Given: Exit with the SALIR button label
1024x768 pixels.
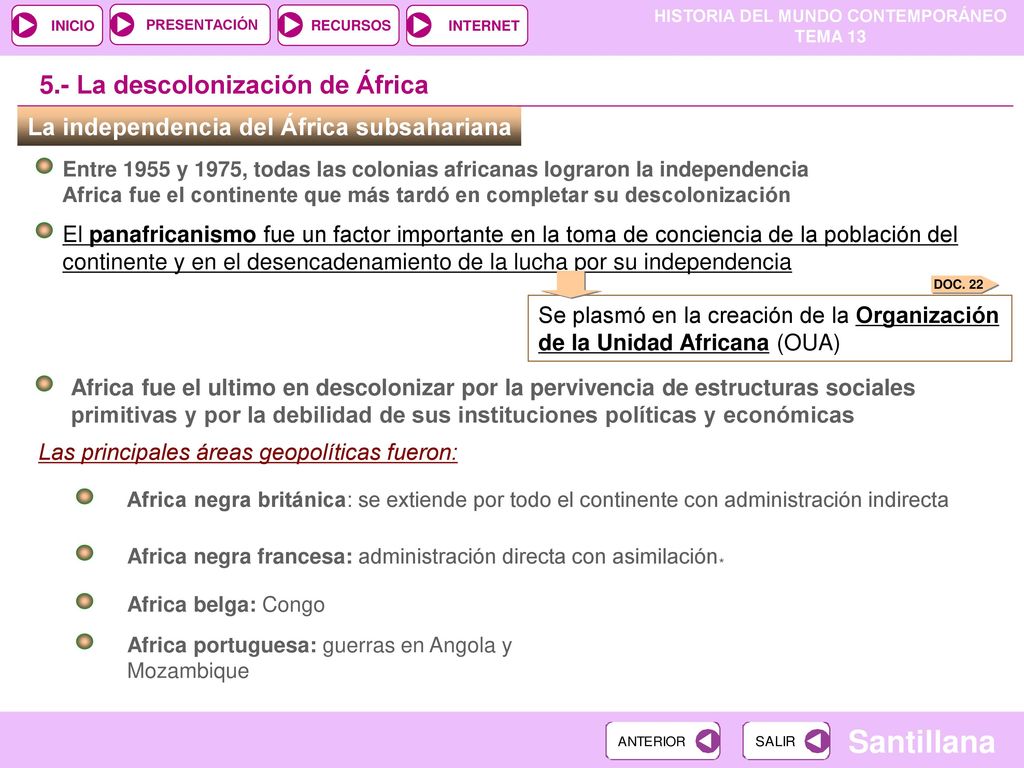Looking at the screenshot, I should [775, 742].
